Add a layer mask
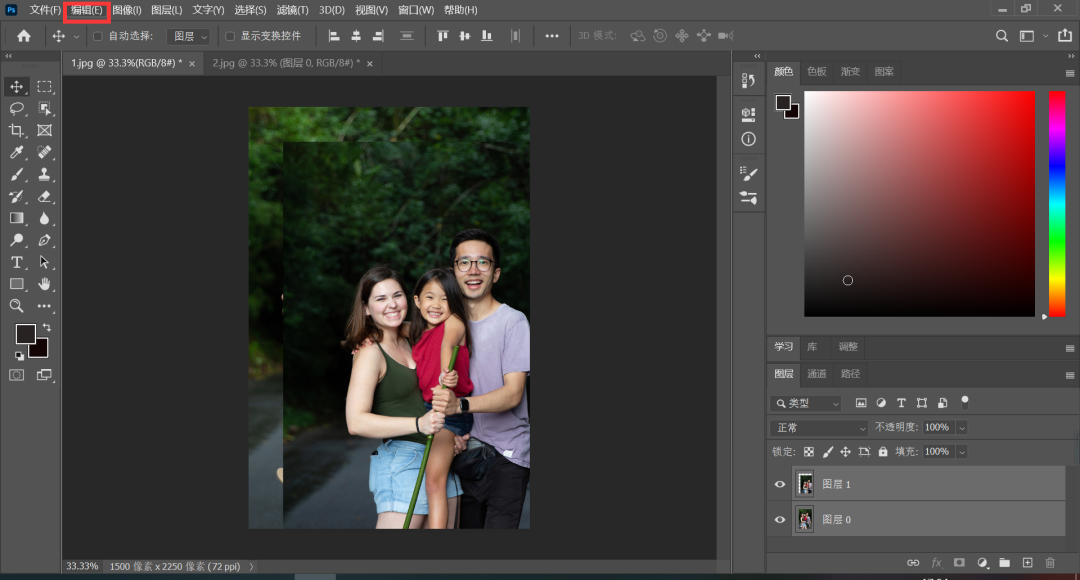This screenshot has height=580, width=1080. [x=959, y=563]
